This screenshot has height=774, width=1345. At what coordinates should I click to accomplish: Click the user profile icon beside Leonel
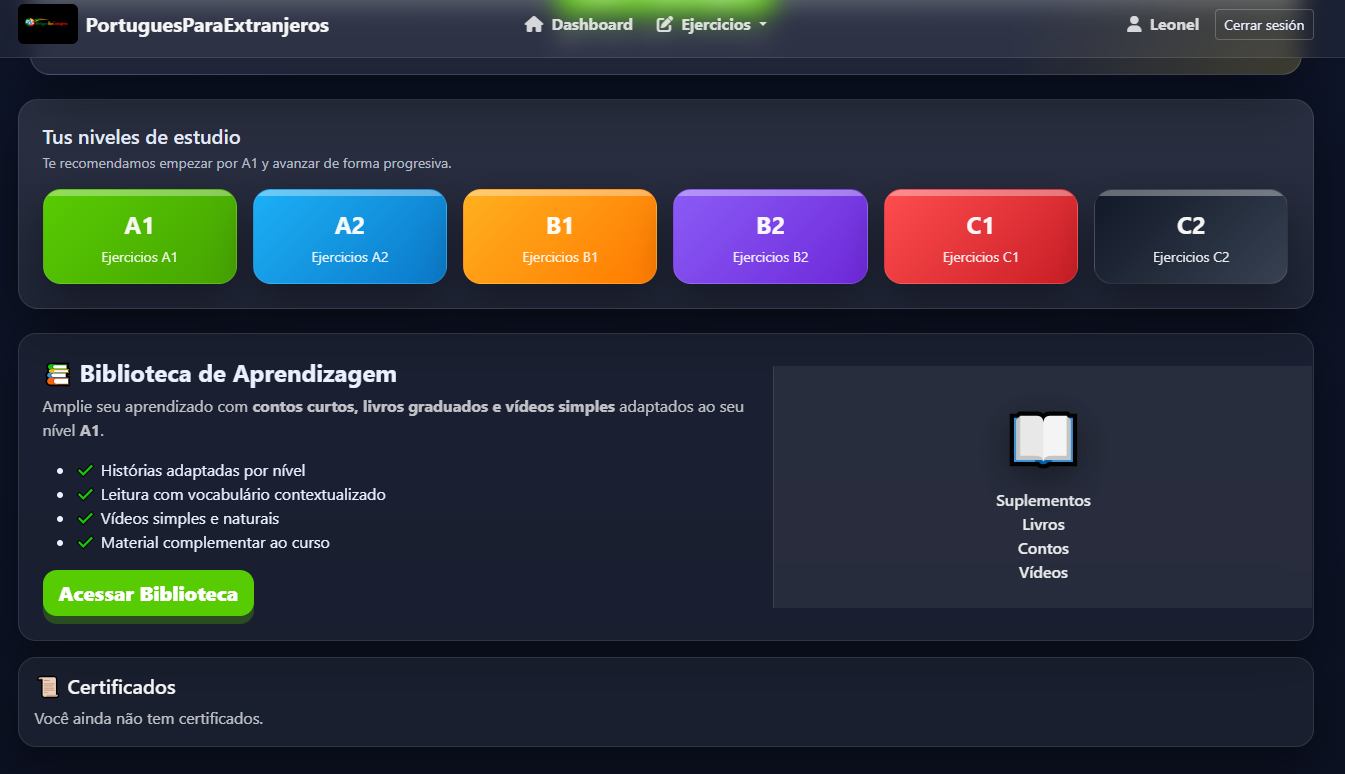point(1134,24)
